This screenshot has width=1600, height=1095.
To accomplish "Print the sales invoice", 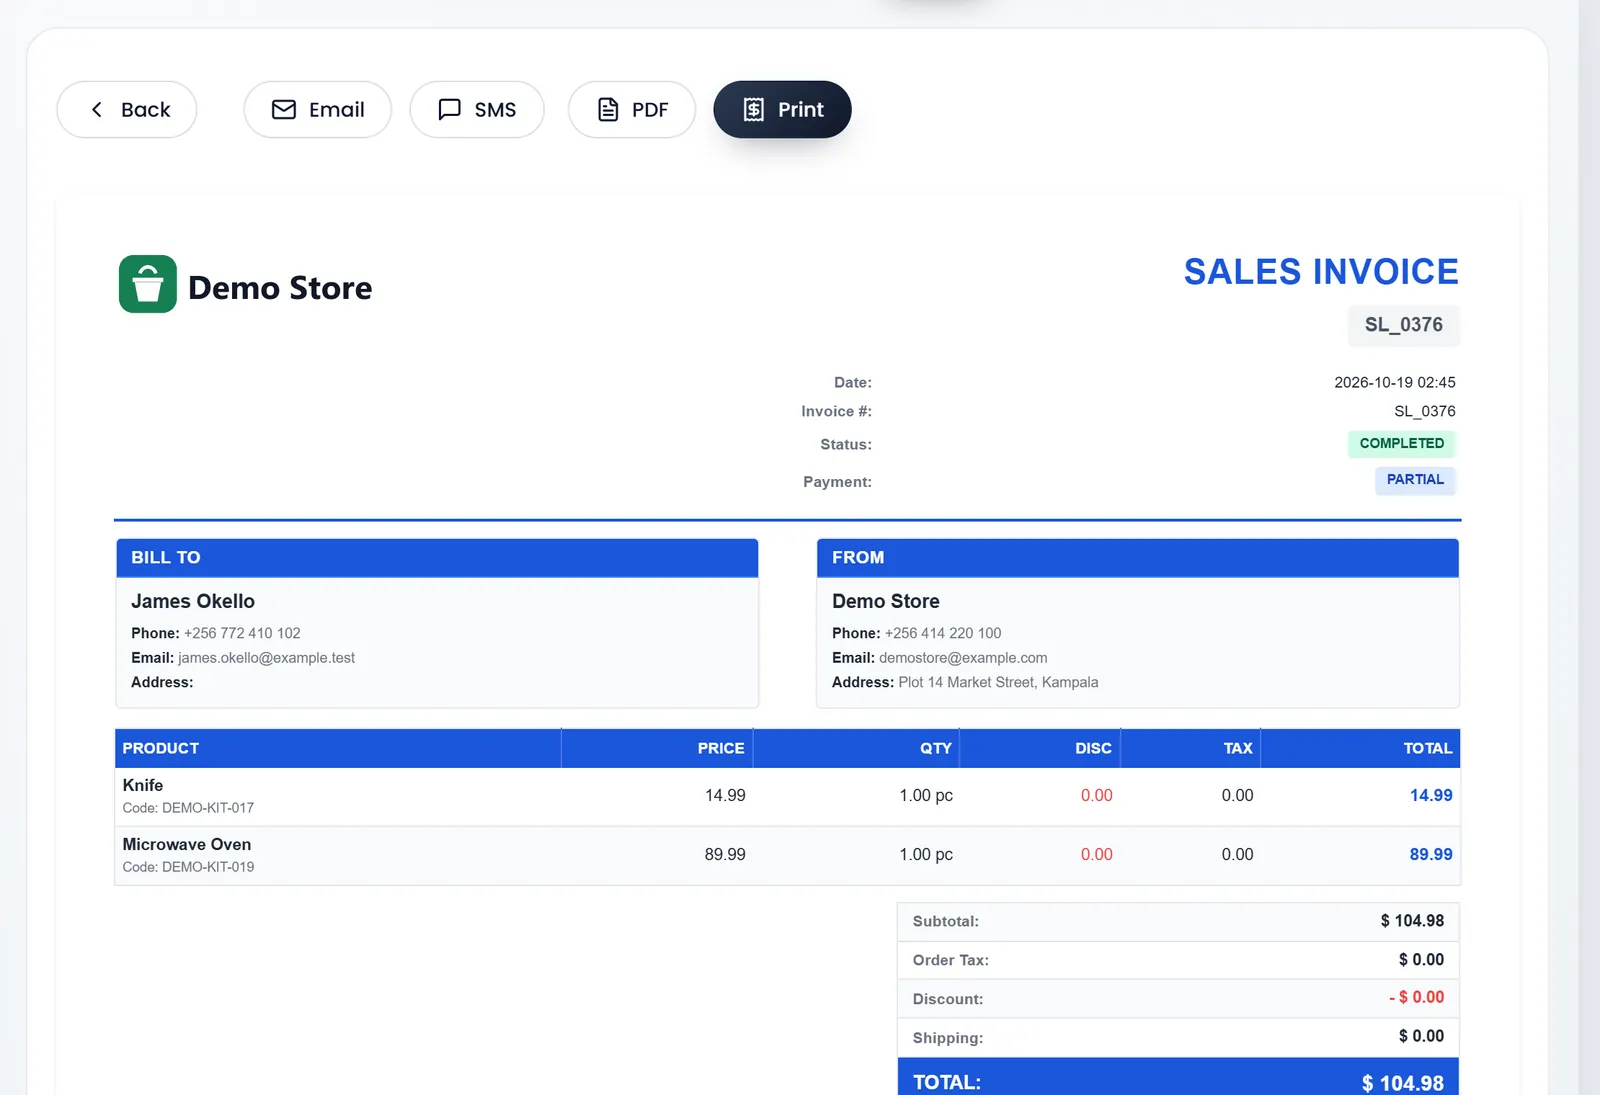I will [782, 110].
